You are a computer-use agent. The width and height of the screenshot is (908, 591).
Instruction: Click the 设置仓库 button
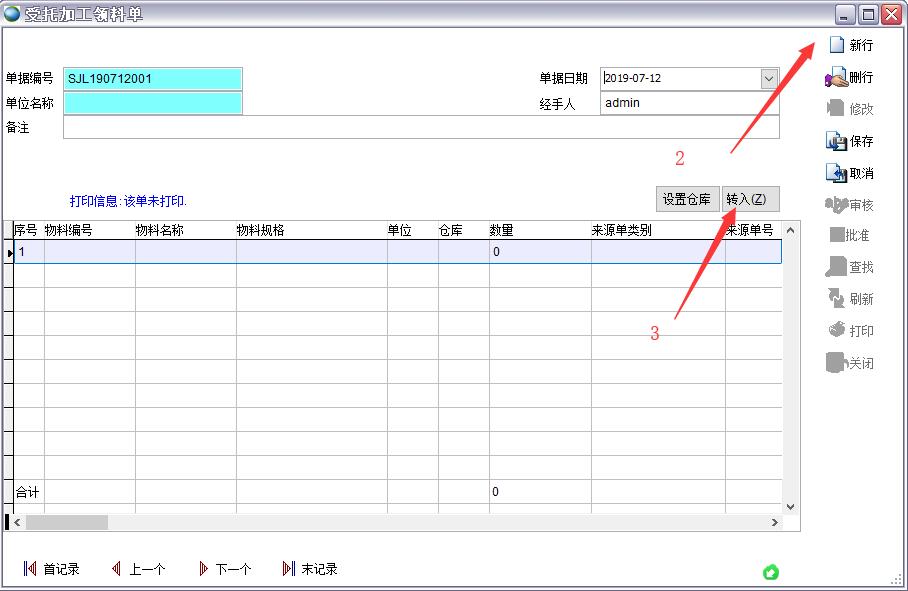click(687, 198)
